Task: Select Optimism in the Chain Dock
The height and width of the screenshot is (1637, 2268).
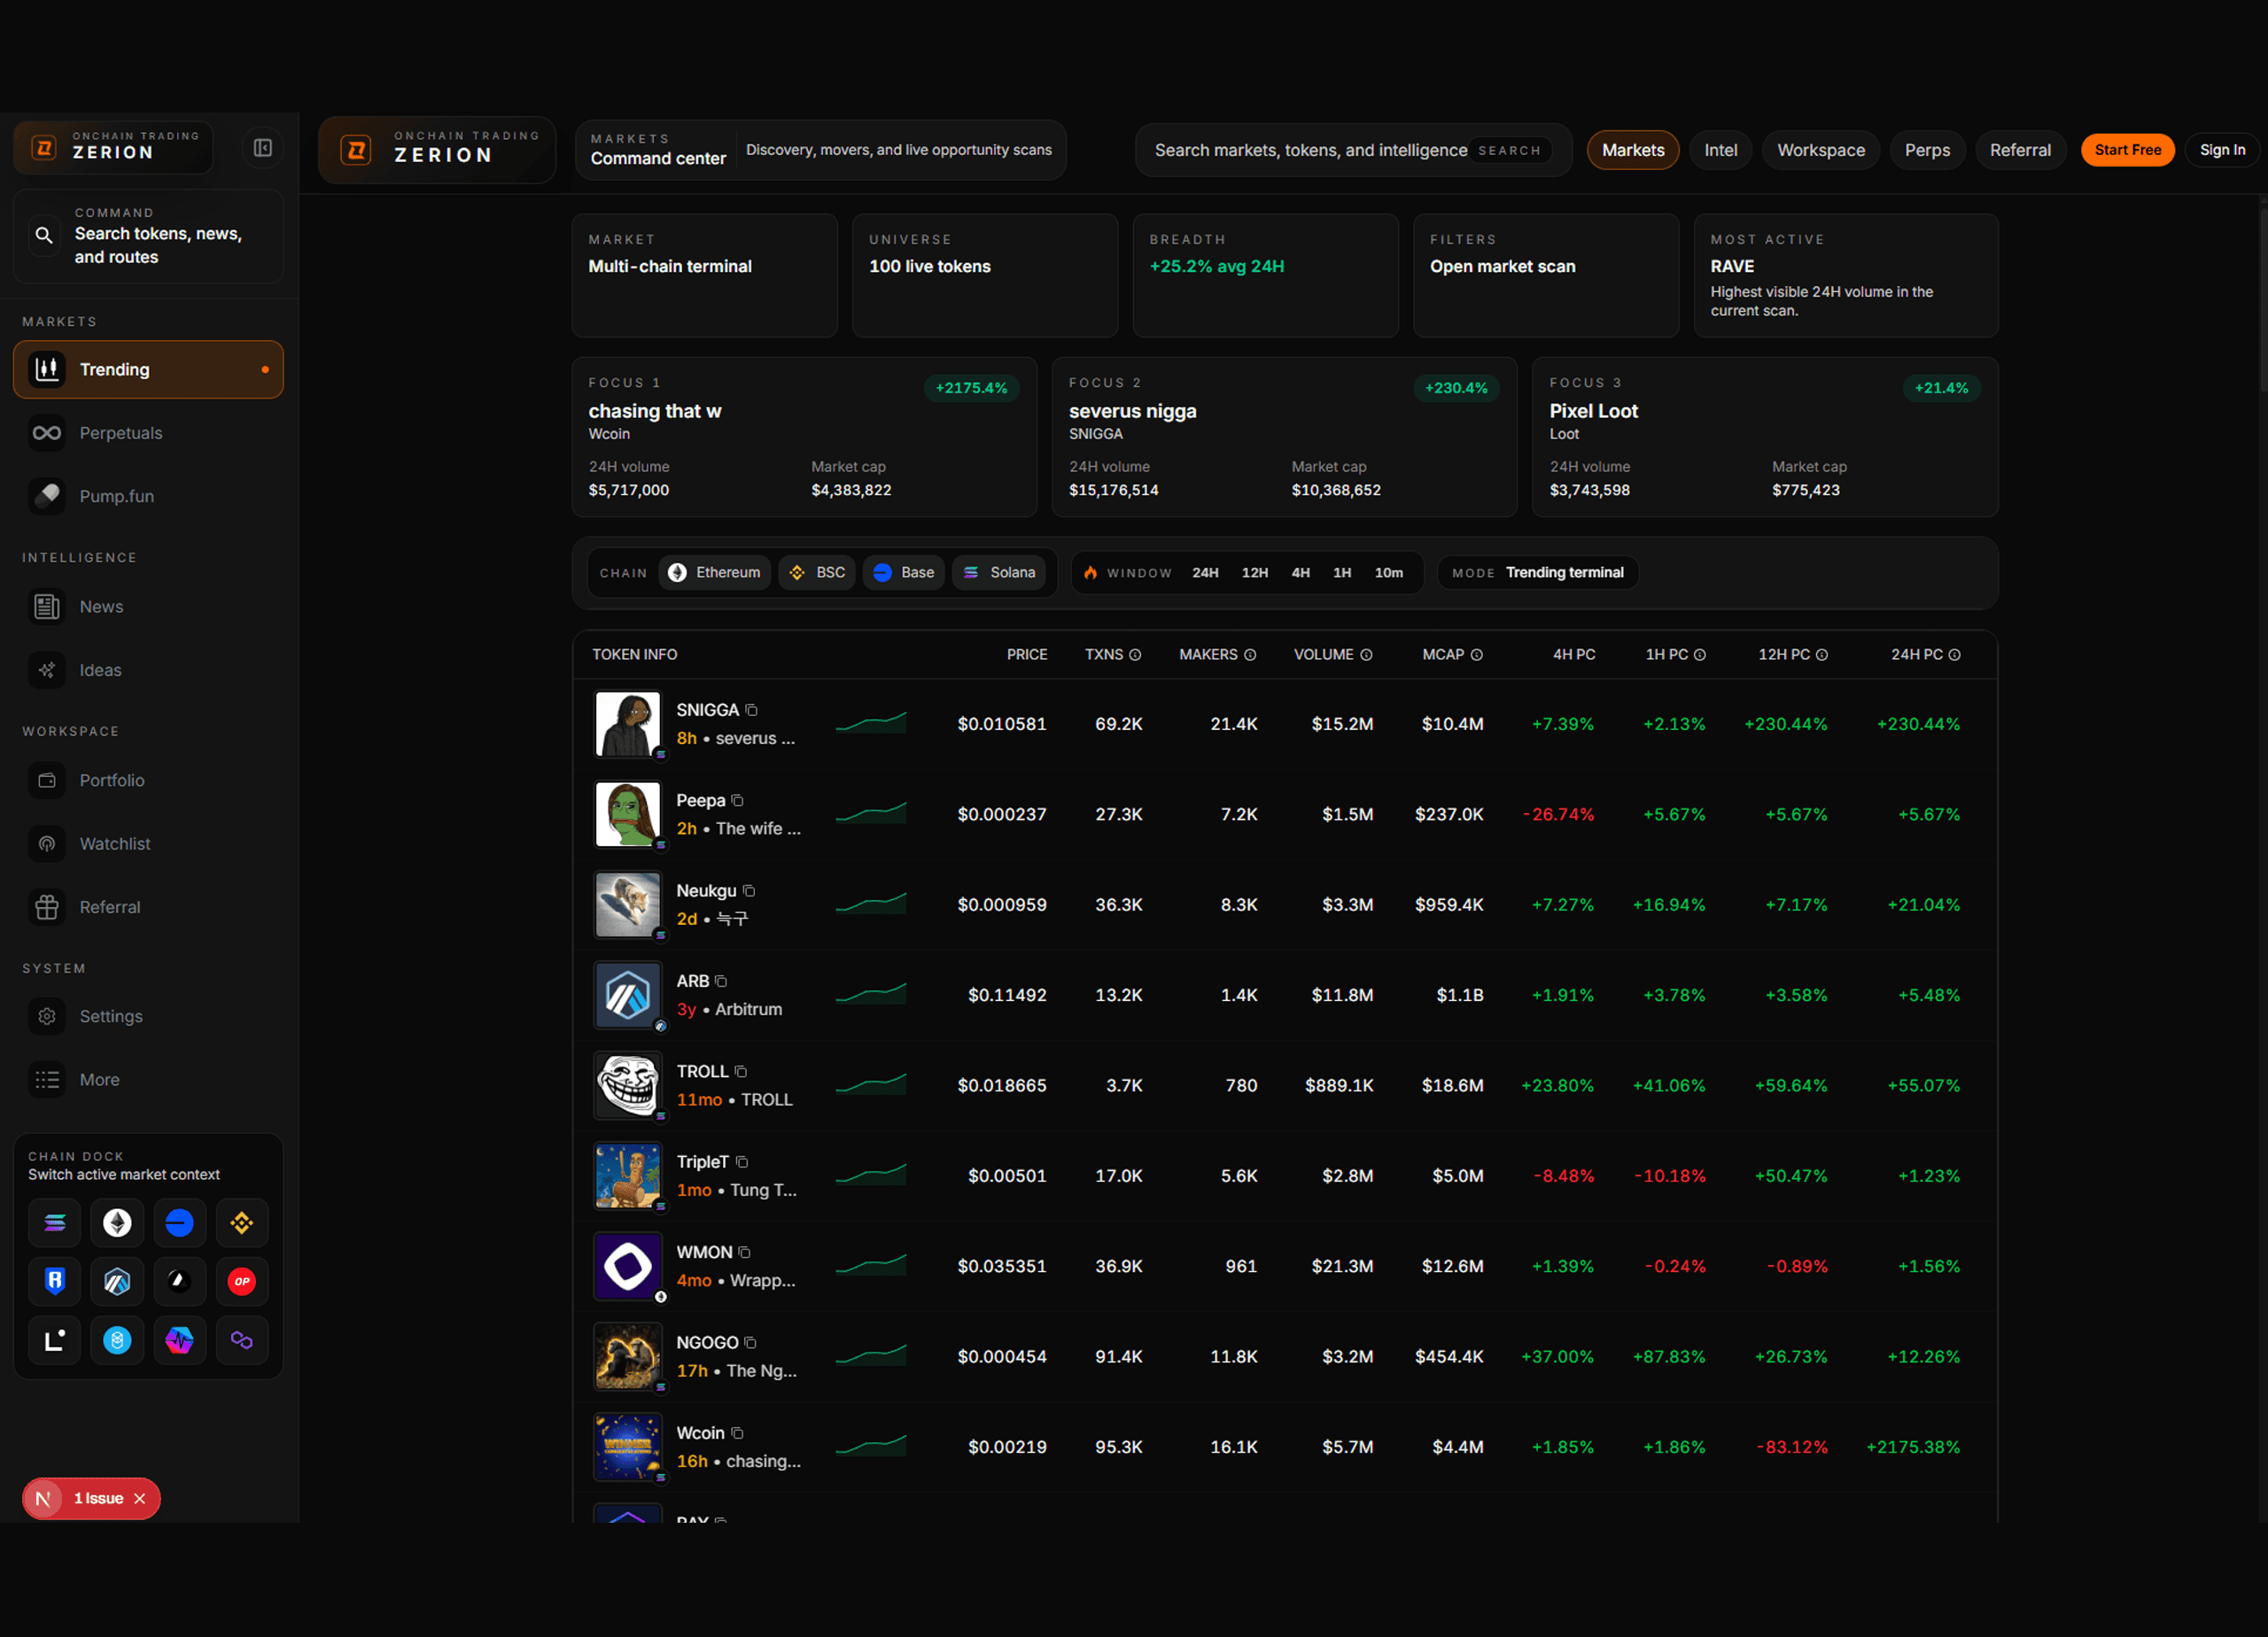Action: pyautogui.click(x=241, y=1281)
